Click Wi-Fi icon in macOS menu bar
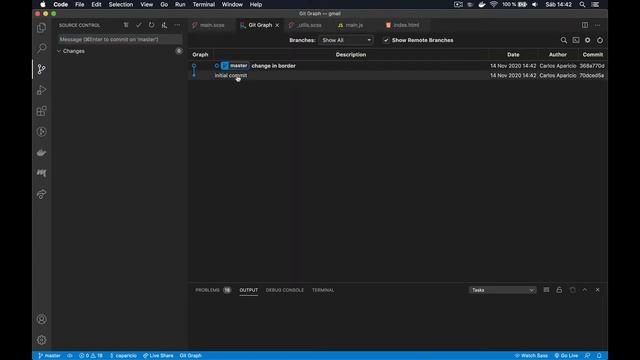Viewport: 640px width, 360px height. (x=493, y=4)
